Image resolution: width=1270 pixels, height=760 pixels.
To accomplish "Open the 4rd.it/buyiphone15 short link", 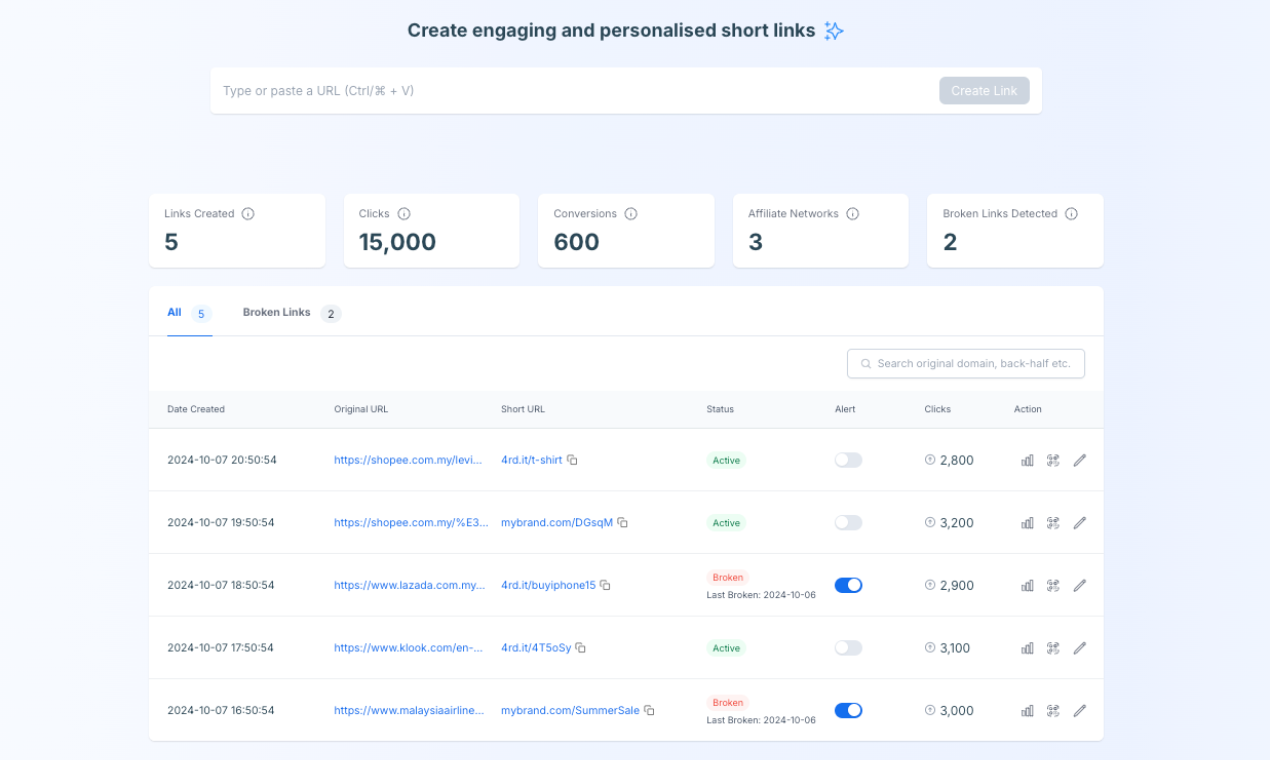I will coord(548,585).
